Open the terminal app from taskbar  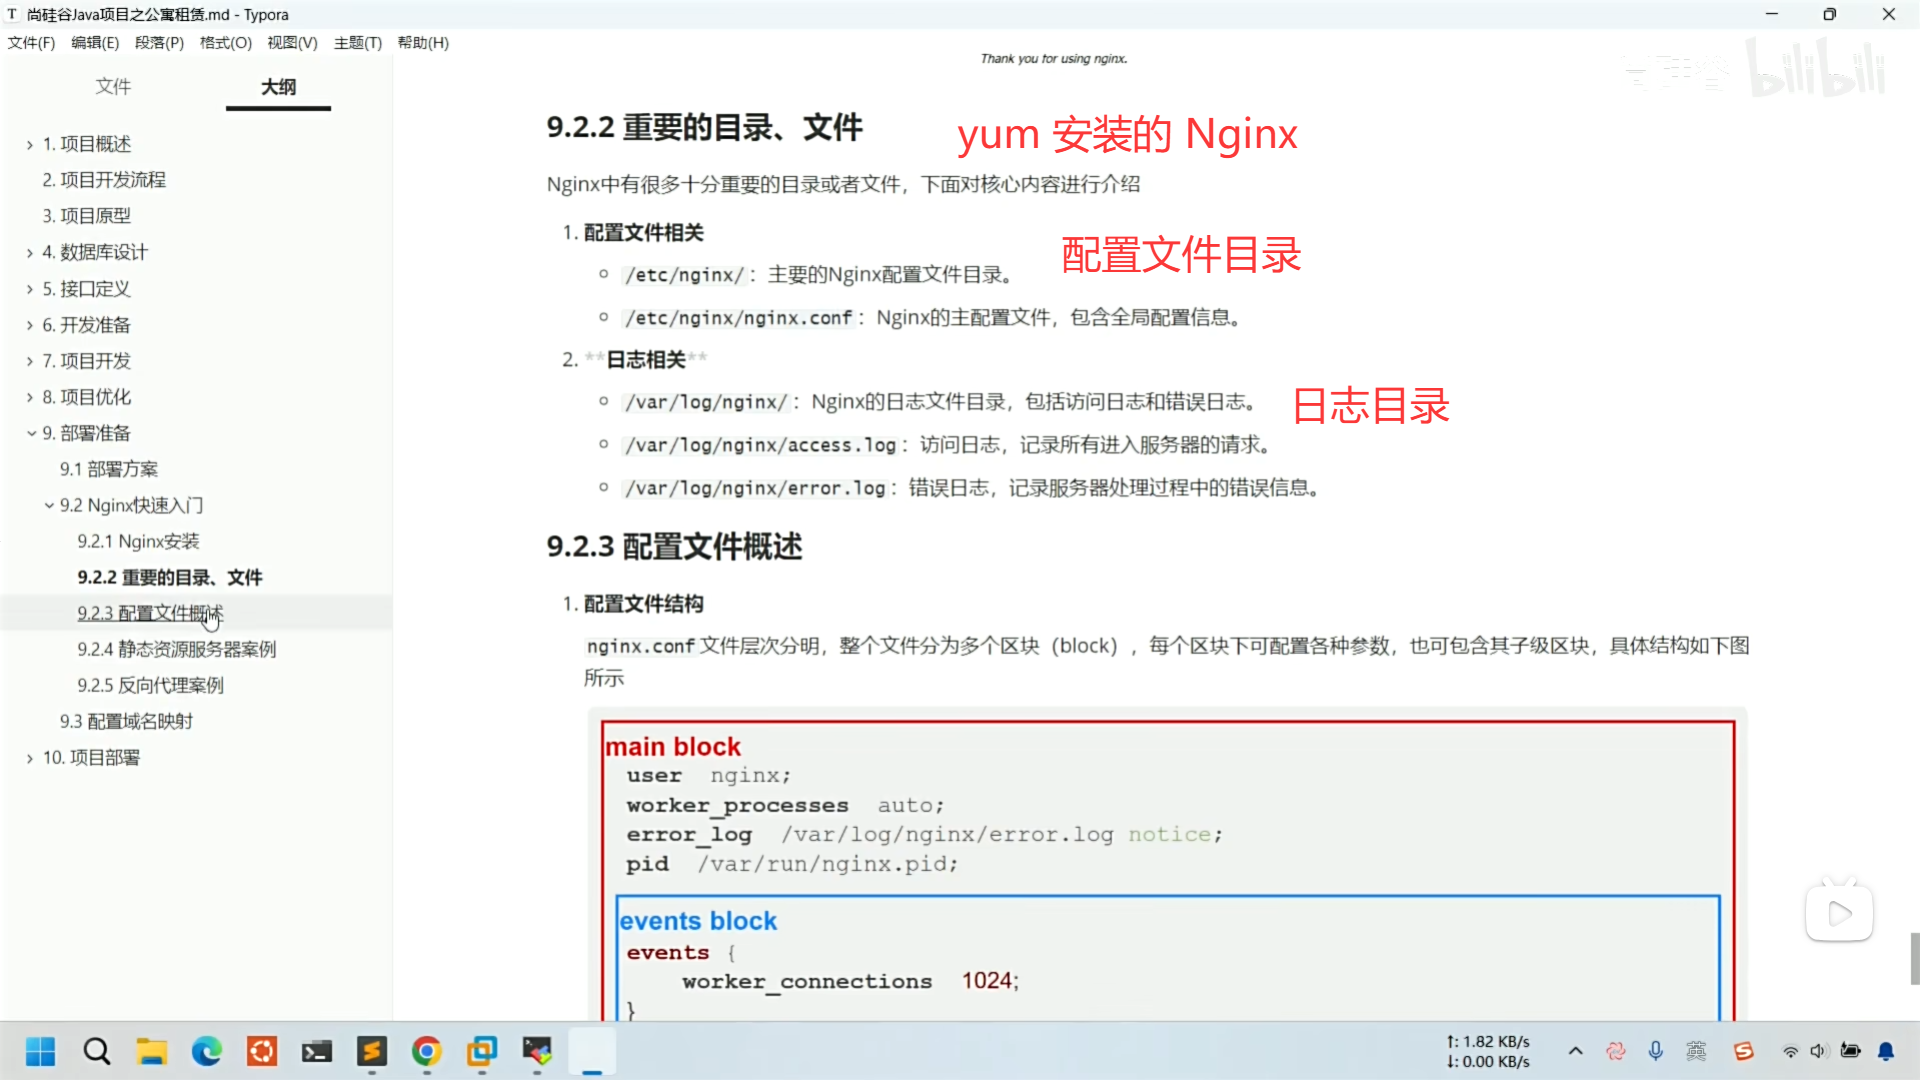[x=317, y=1051]
